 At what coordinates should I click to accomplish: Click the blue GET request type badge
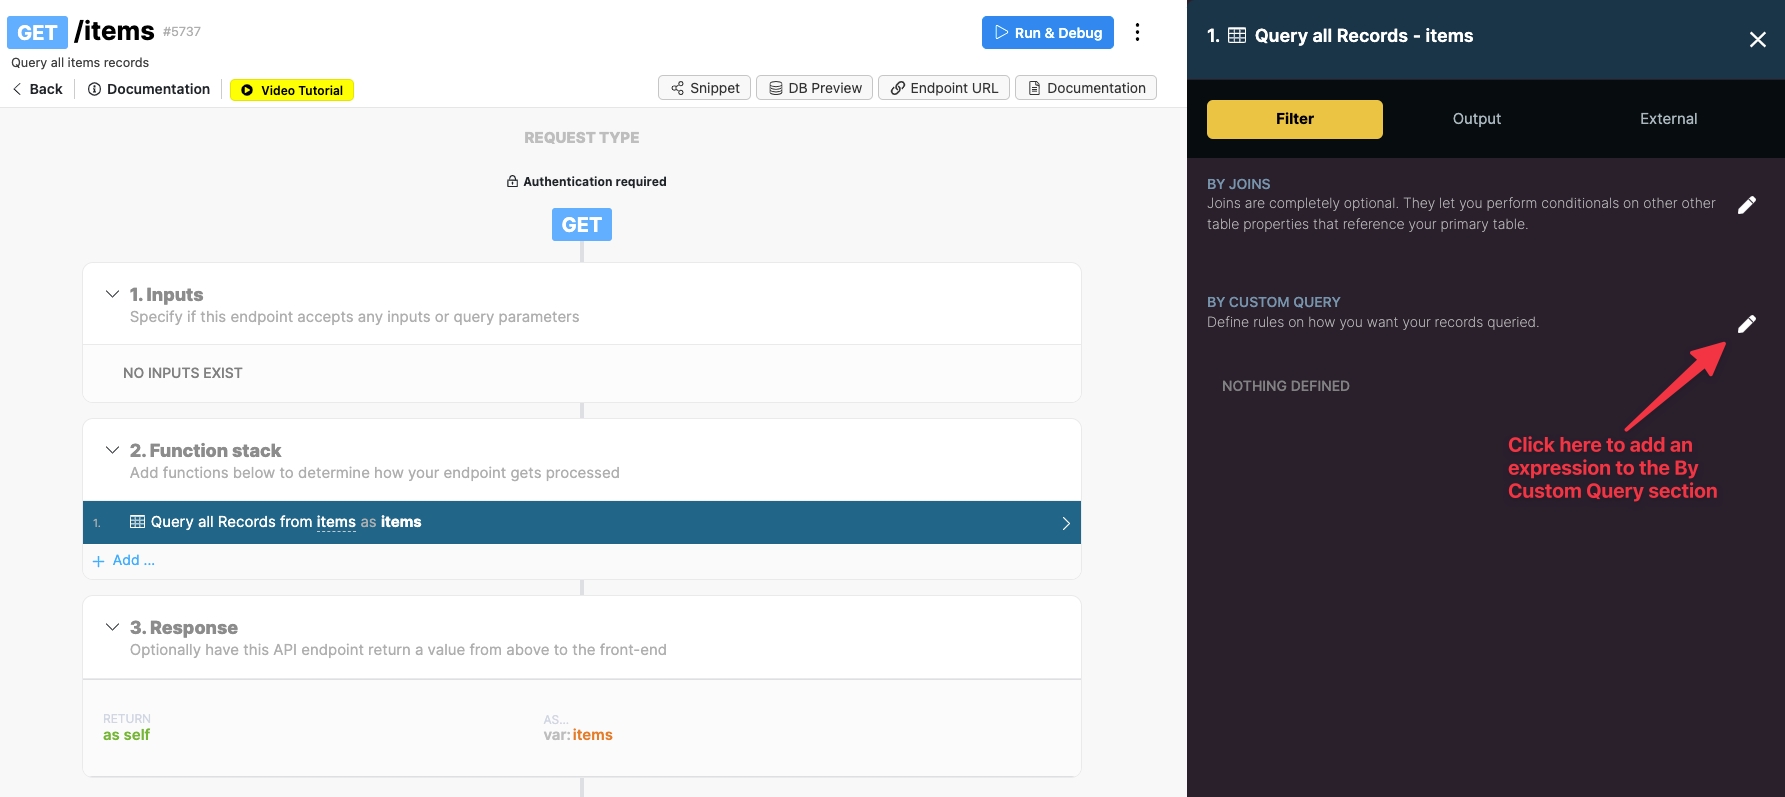pyautogui.click(x=582, y=225)
